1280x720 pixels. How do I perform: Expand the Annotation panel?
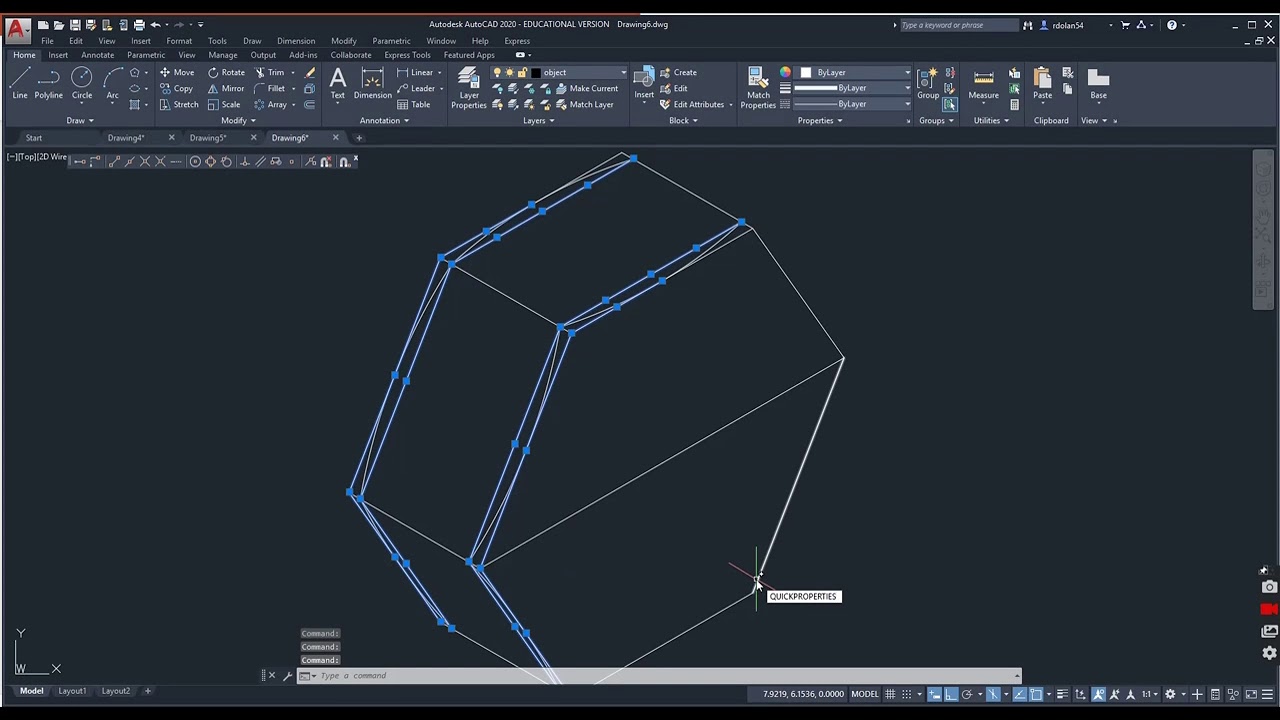pyautogui.click(x=384, y=120)
